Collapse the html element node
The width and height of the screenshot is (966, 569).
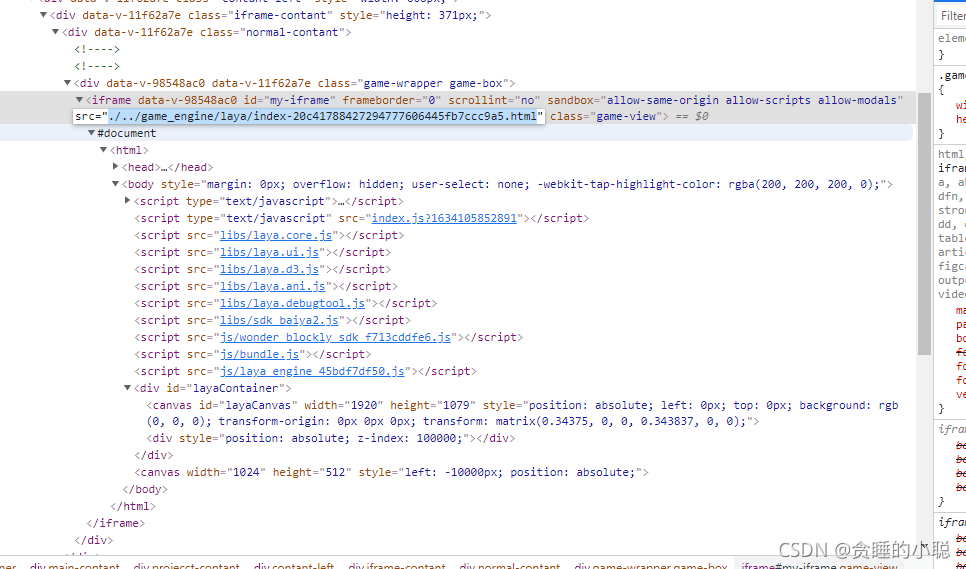pyautogui.click(x=104, y=150)
